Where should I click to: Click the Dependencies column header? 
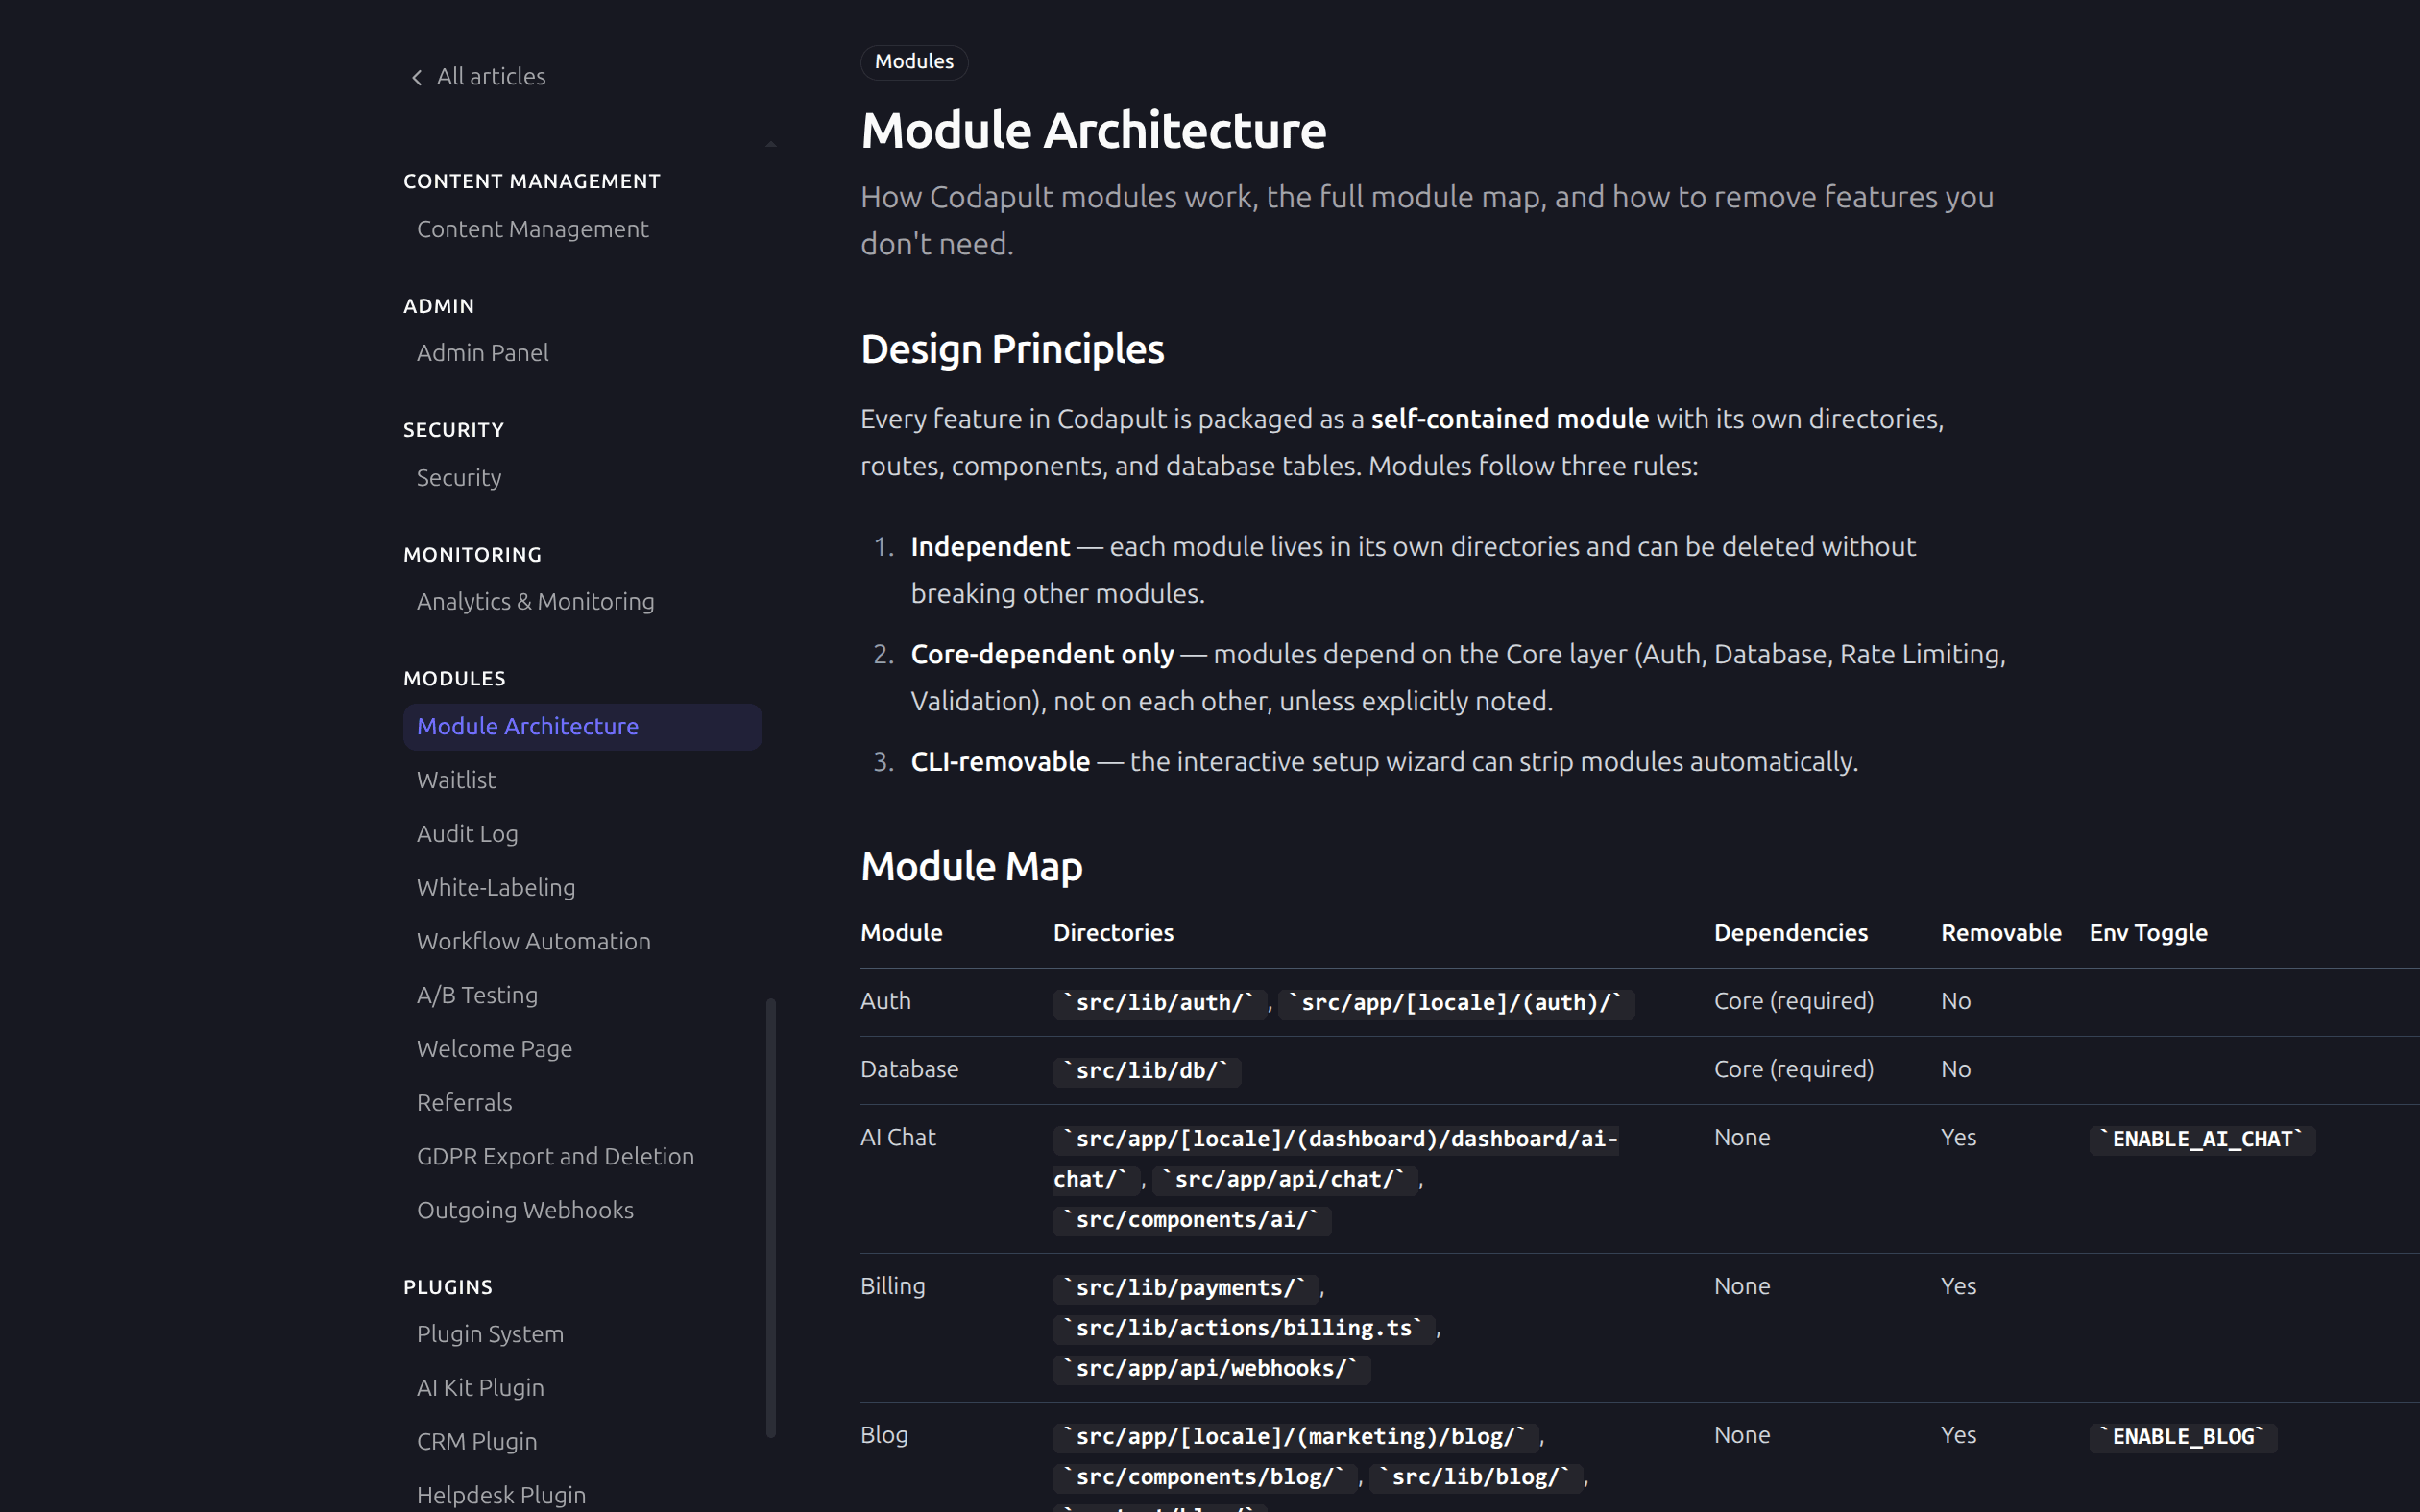click(x=1790, y=933)
